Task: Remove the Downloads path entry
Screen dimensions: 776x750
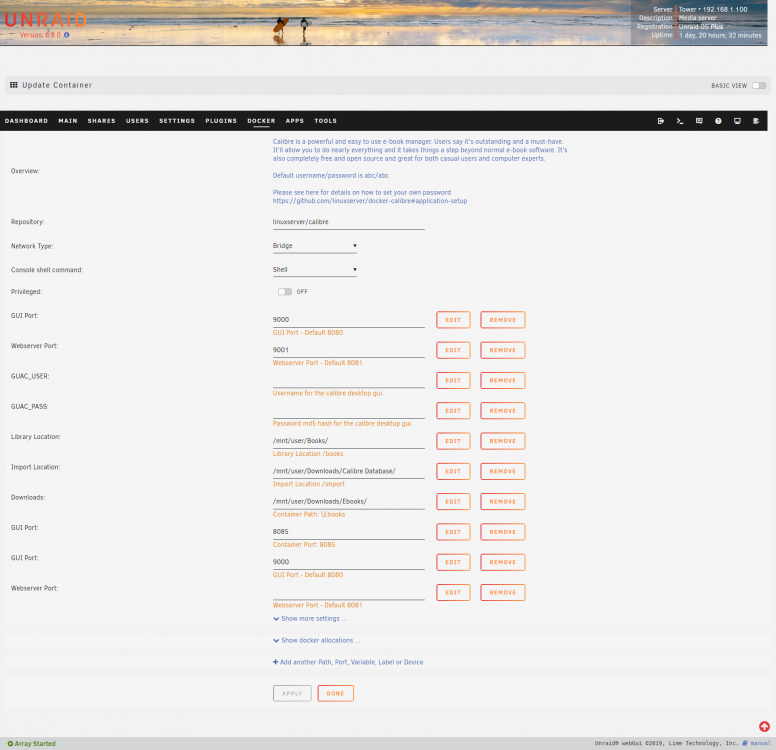Action: coord(502,501)
